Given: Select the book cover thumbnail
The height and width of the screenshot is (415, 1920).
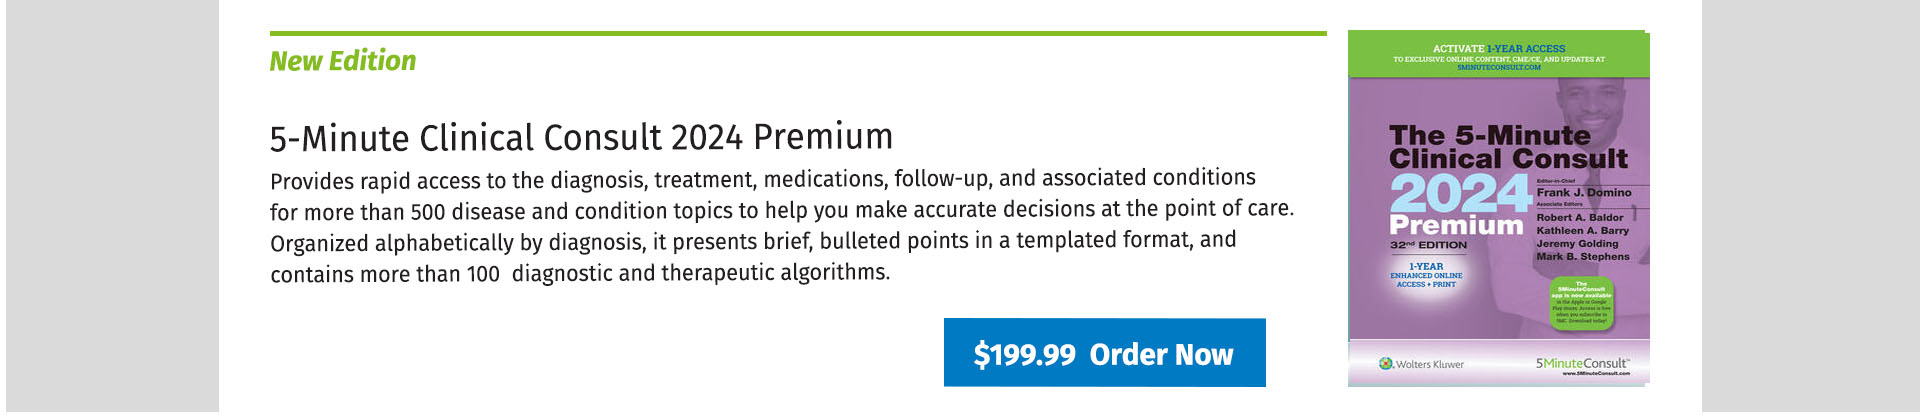Looking at the screenshot, I should pyautogui.click(x=1498, y=208).
